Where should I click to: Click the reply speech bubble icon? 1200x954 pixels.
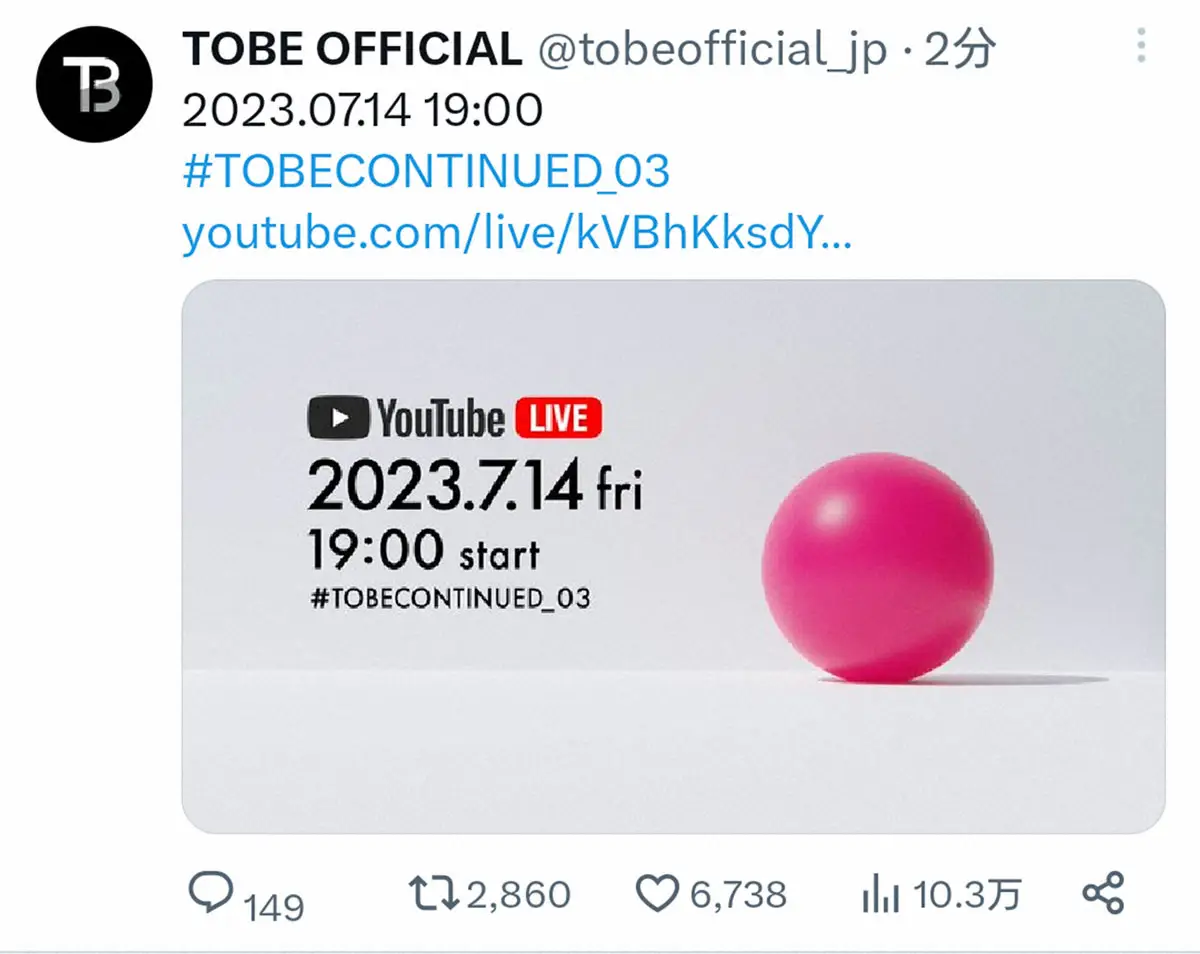tap(212, 893)
